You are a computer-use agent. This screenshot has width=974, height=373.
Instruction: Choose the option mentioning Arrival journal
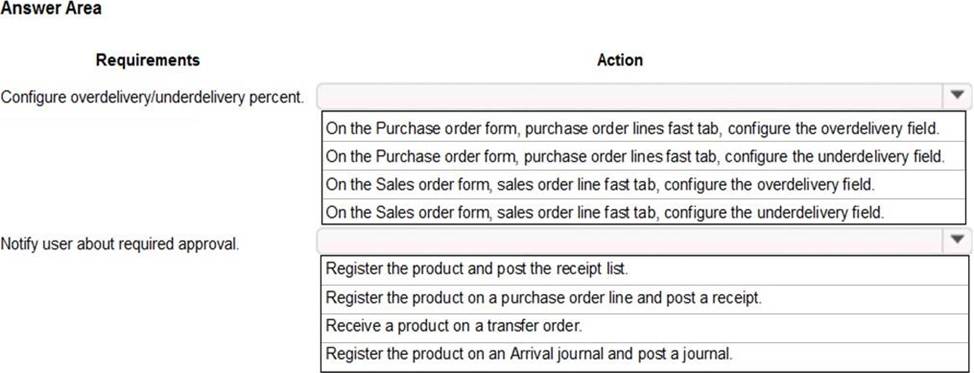tap(645, 356)
